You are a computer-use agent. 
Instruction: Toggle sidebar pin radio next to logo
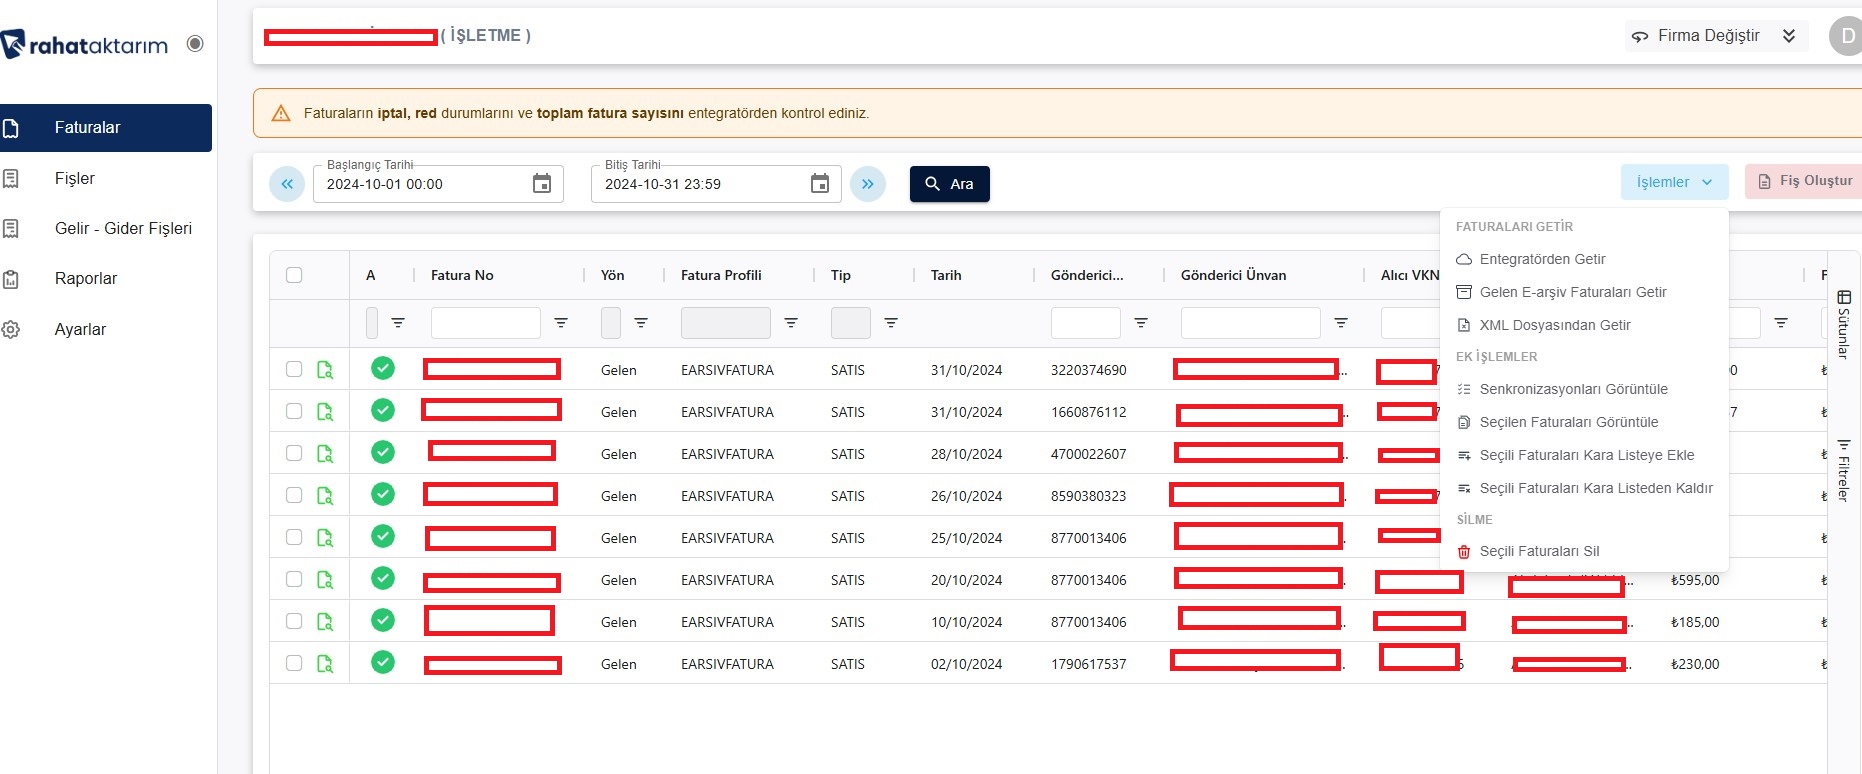coord(195,44)
